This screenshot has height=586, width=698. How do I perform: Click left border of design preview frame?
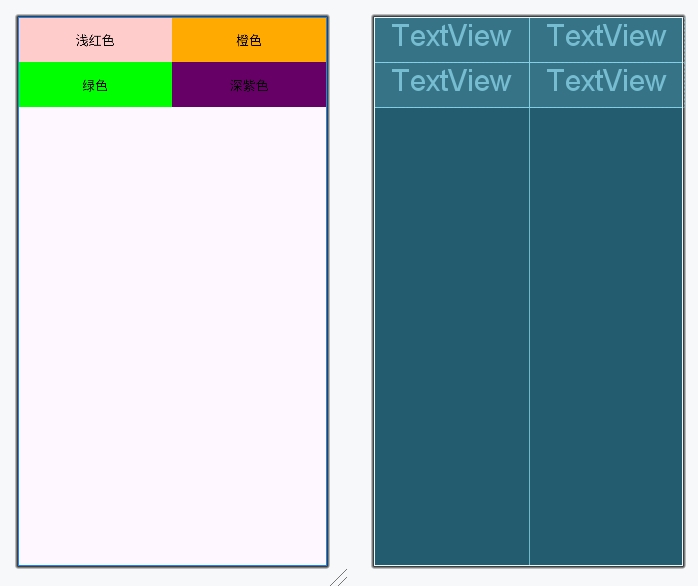[x=17, y=300]
